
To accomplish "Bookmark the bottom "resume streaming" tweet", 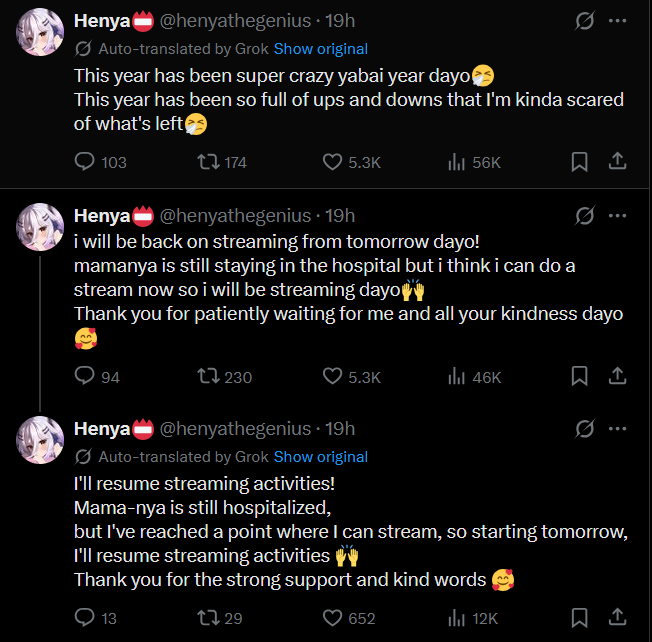I will [x=579, y=618].
